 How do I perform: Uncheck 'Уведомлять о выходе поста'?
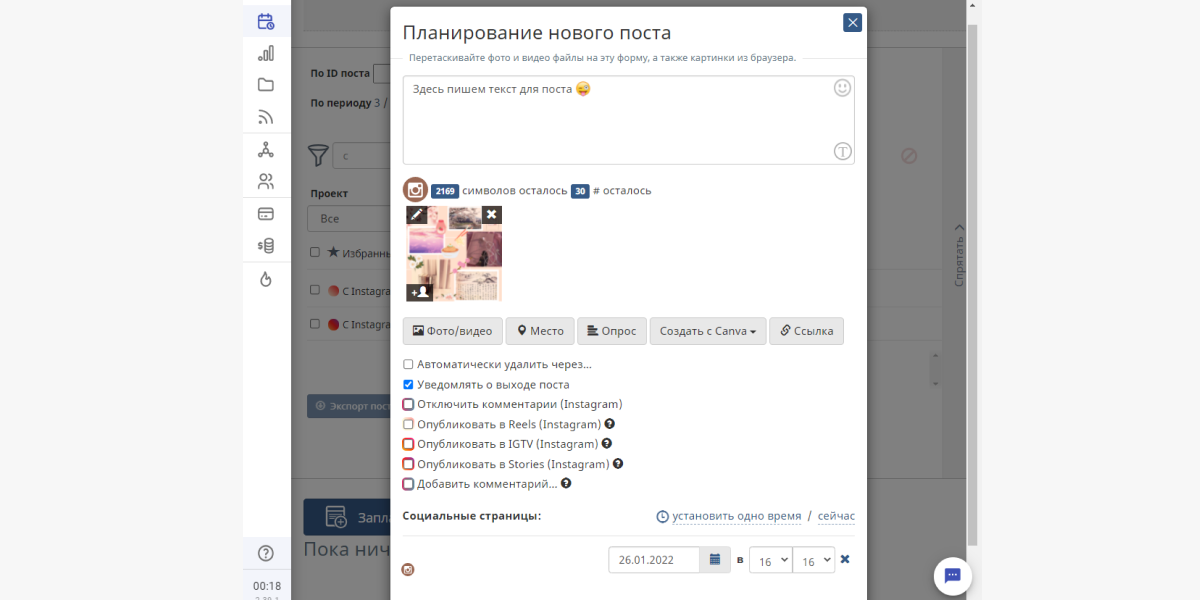coord(408,385)
